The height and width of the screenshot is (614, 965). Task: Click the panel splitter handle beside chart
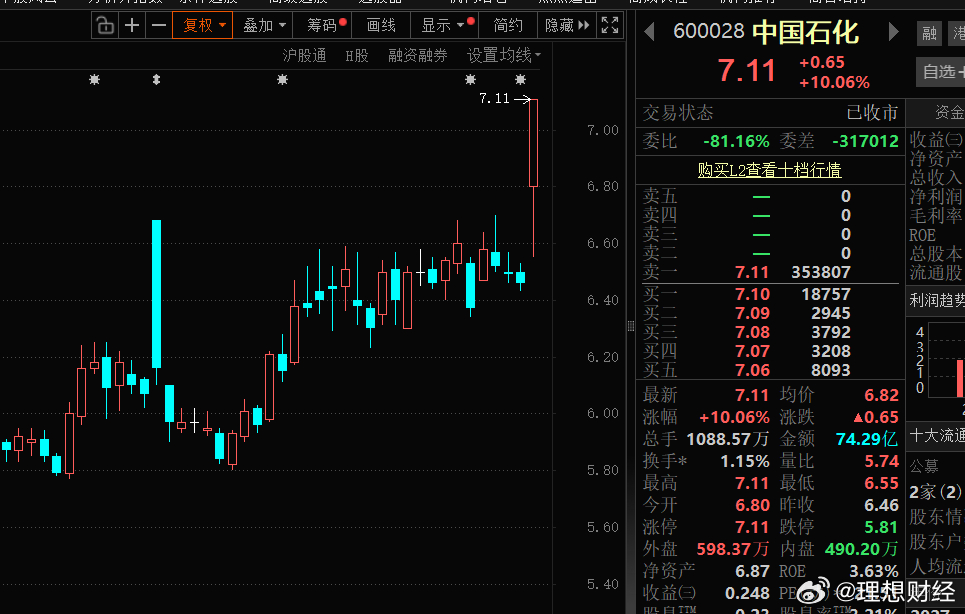(631, 326)
